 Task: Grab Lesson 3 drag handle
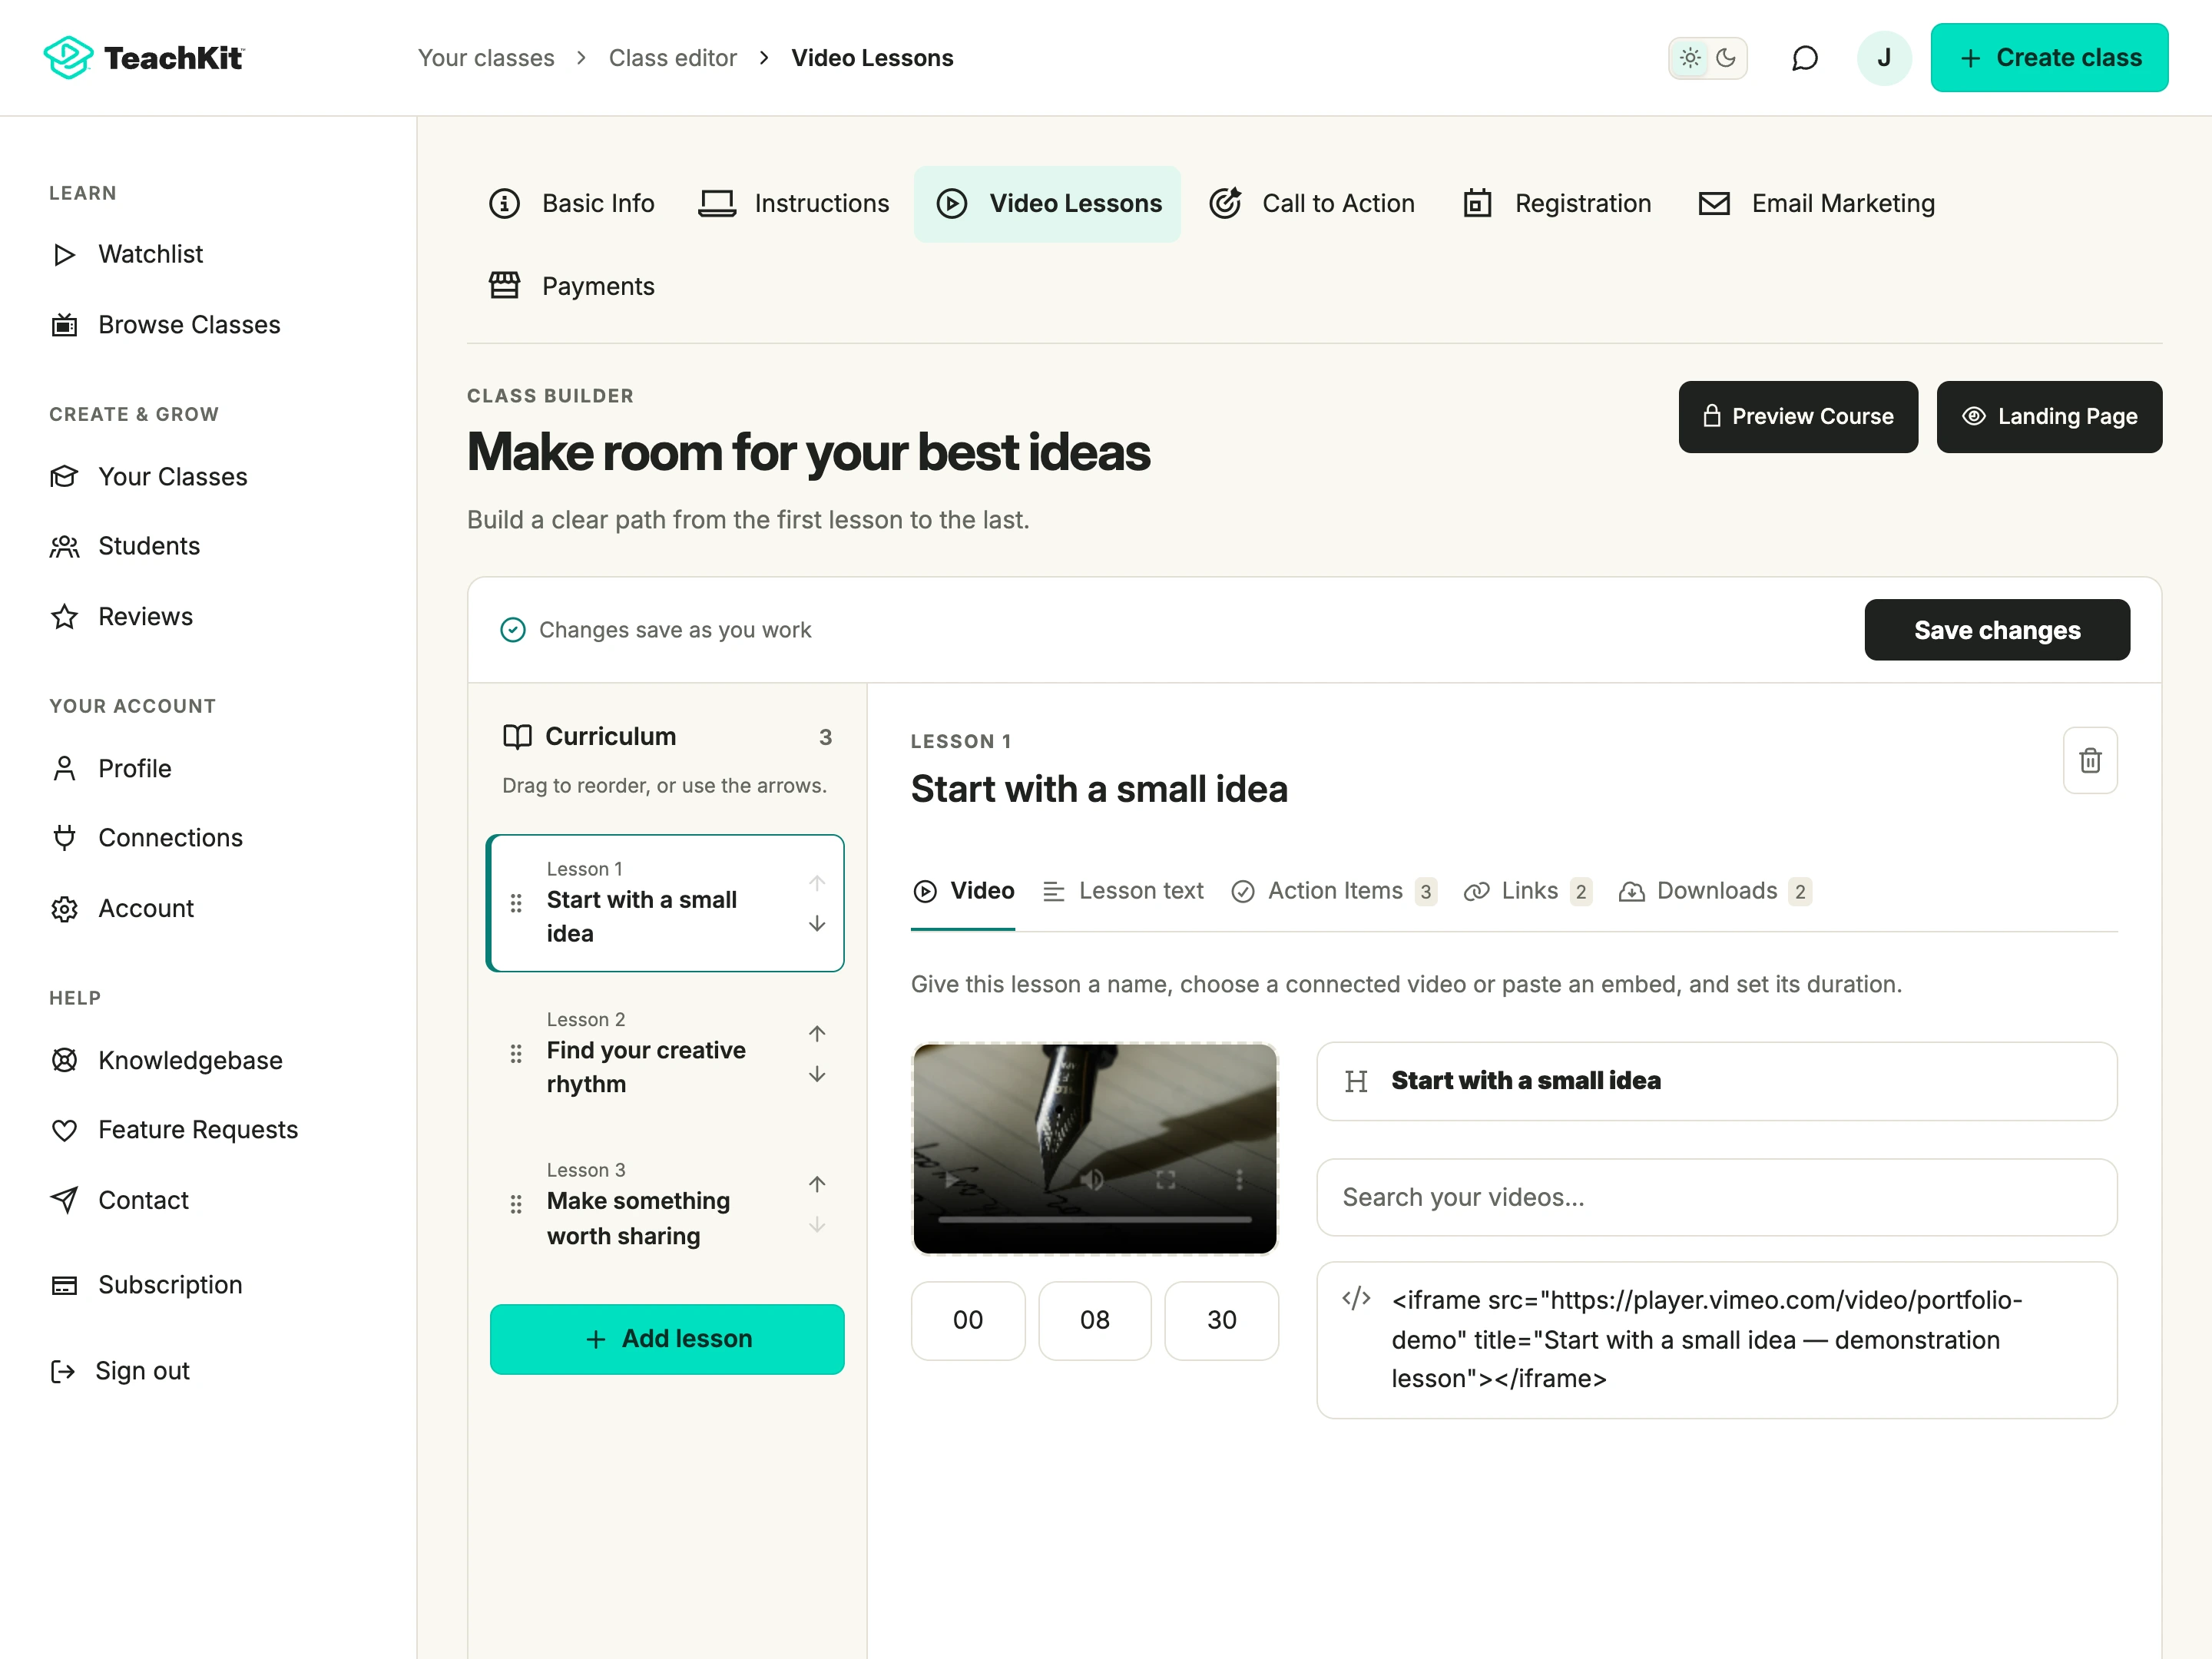[516, 1204]
